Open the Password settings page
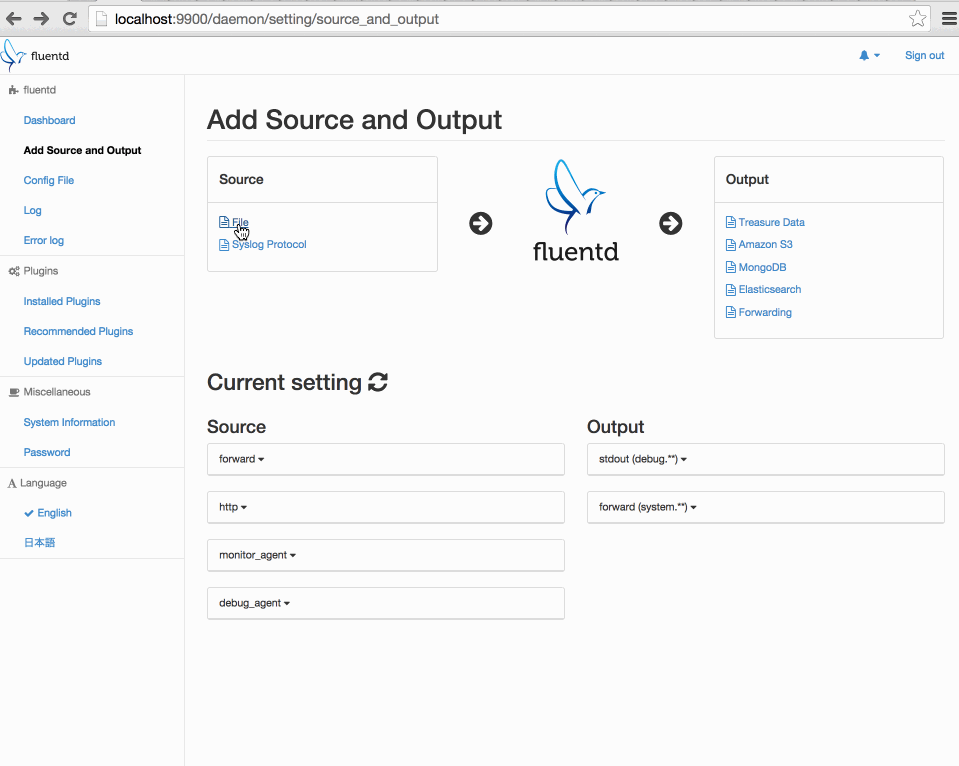 (47, 452)
